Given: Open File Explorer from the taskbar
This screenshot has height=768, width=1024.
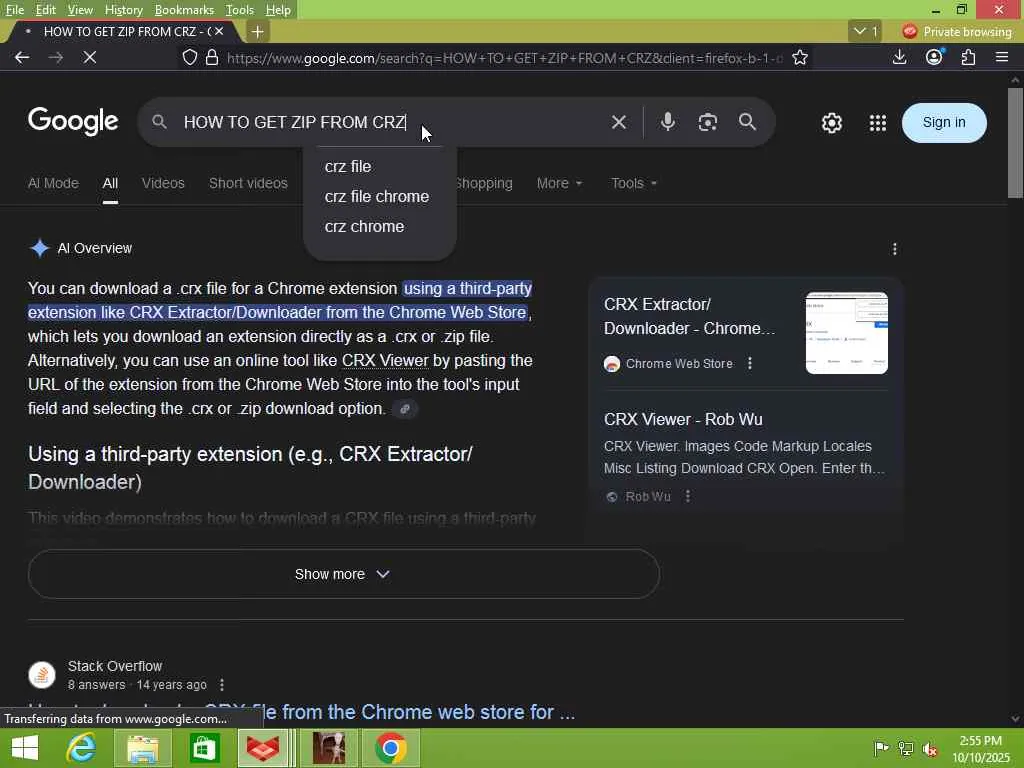Looking at the screenshot, I should [x=143, y=748].
